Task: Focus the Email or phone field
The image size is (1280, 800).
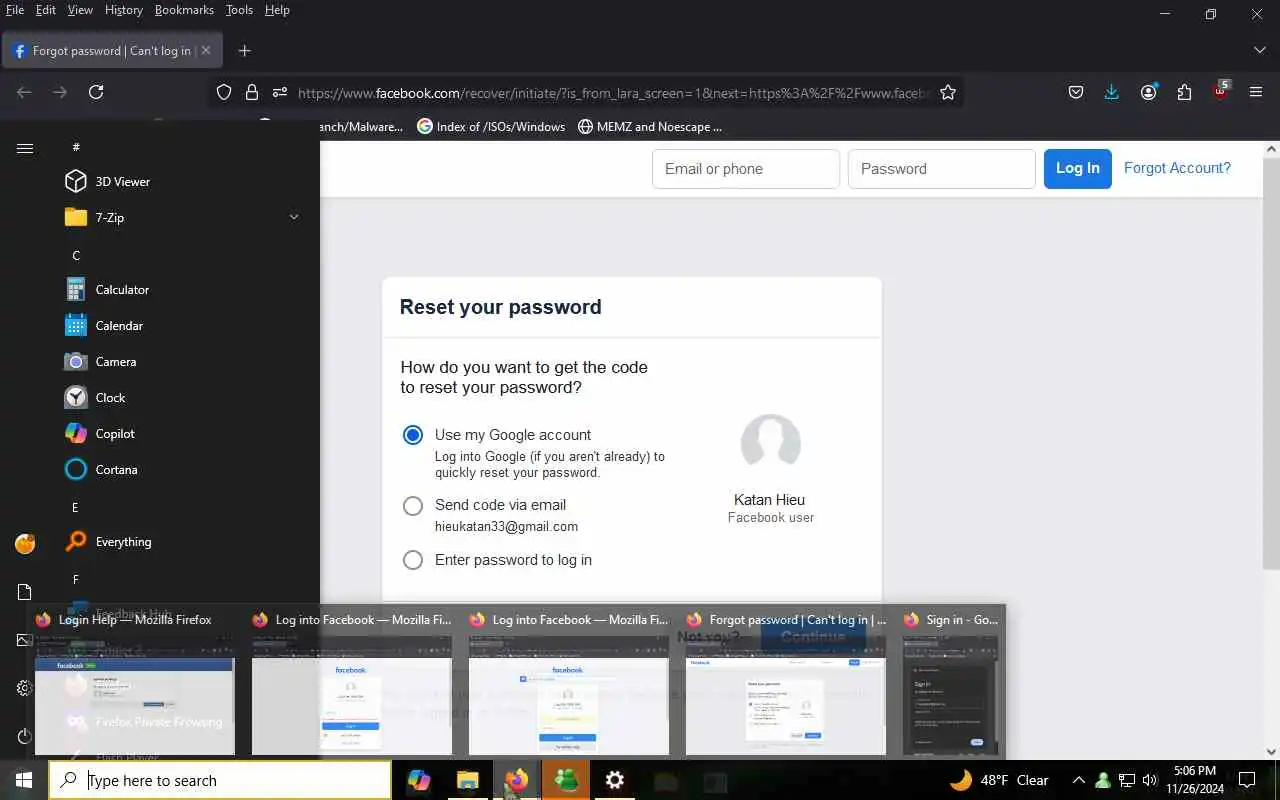Action: point(746,169)
